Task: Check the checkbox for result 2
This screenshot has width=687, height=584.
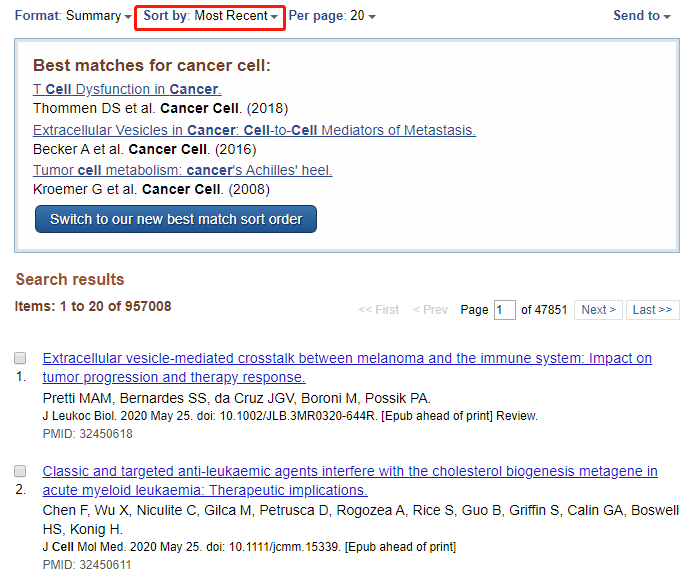Action: (20, 471)
